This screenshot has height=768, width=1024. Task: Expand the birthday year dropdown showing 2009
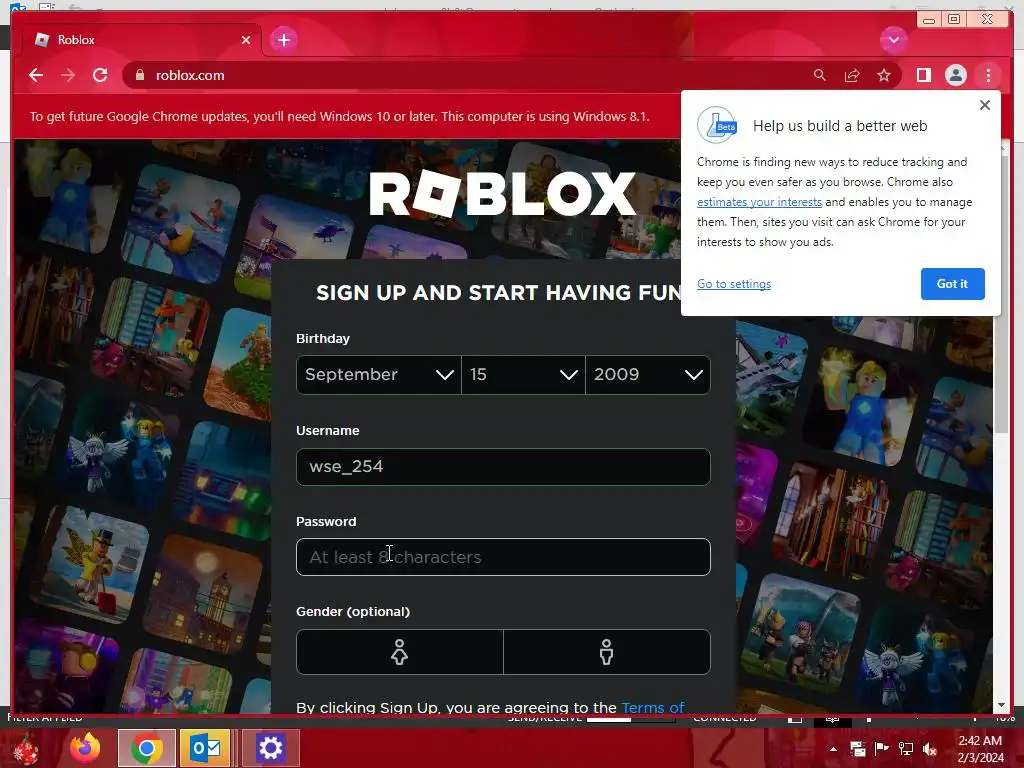click(x=648, y=375)
